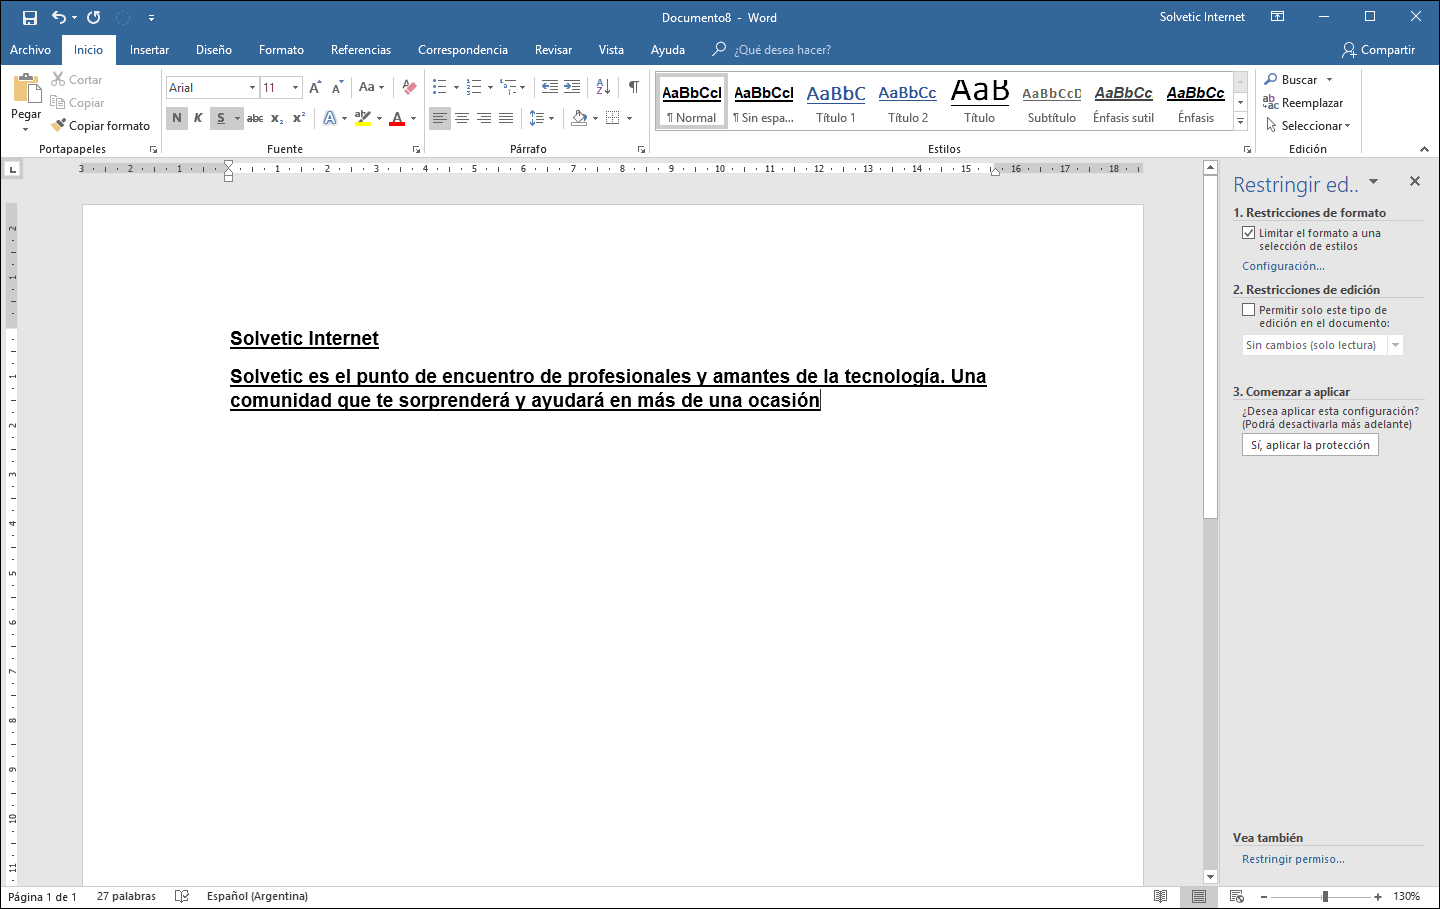The height and width of the screenshot is (909, 1440).
Task: Open the font size dropdown
Action: pyautogui.click(x=295, y=88)
